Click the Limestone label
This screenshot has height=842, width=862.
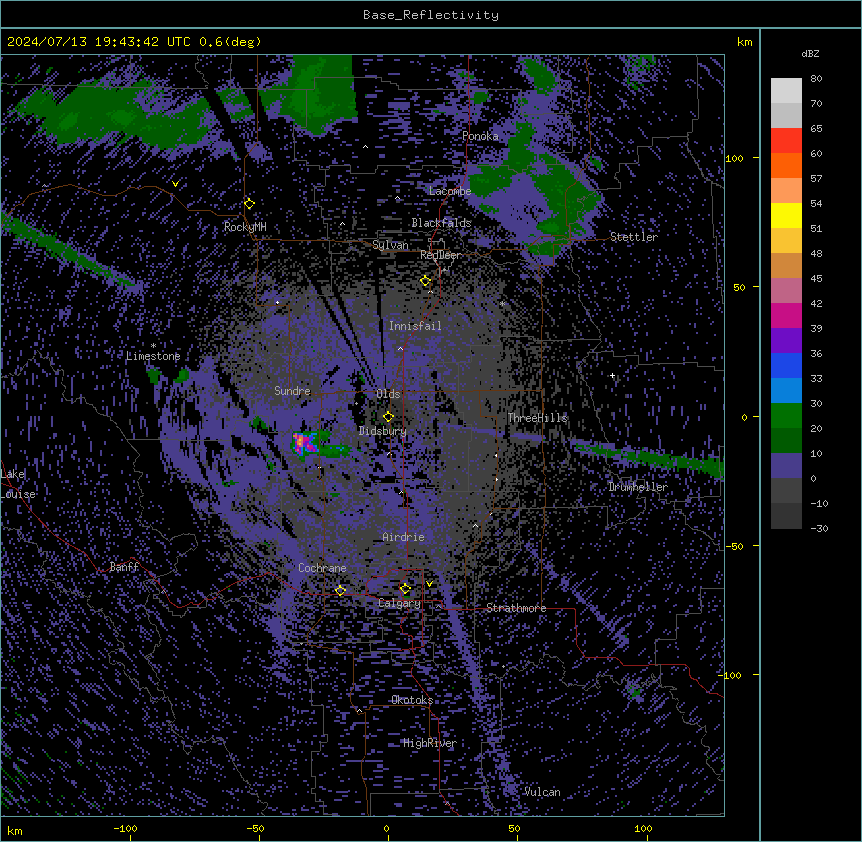(153, 356)
